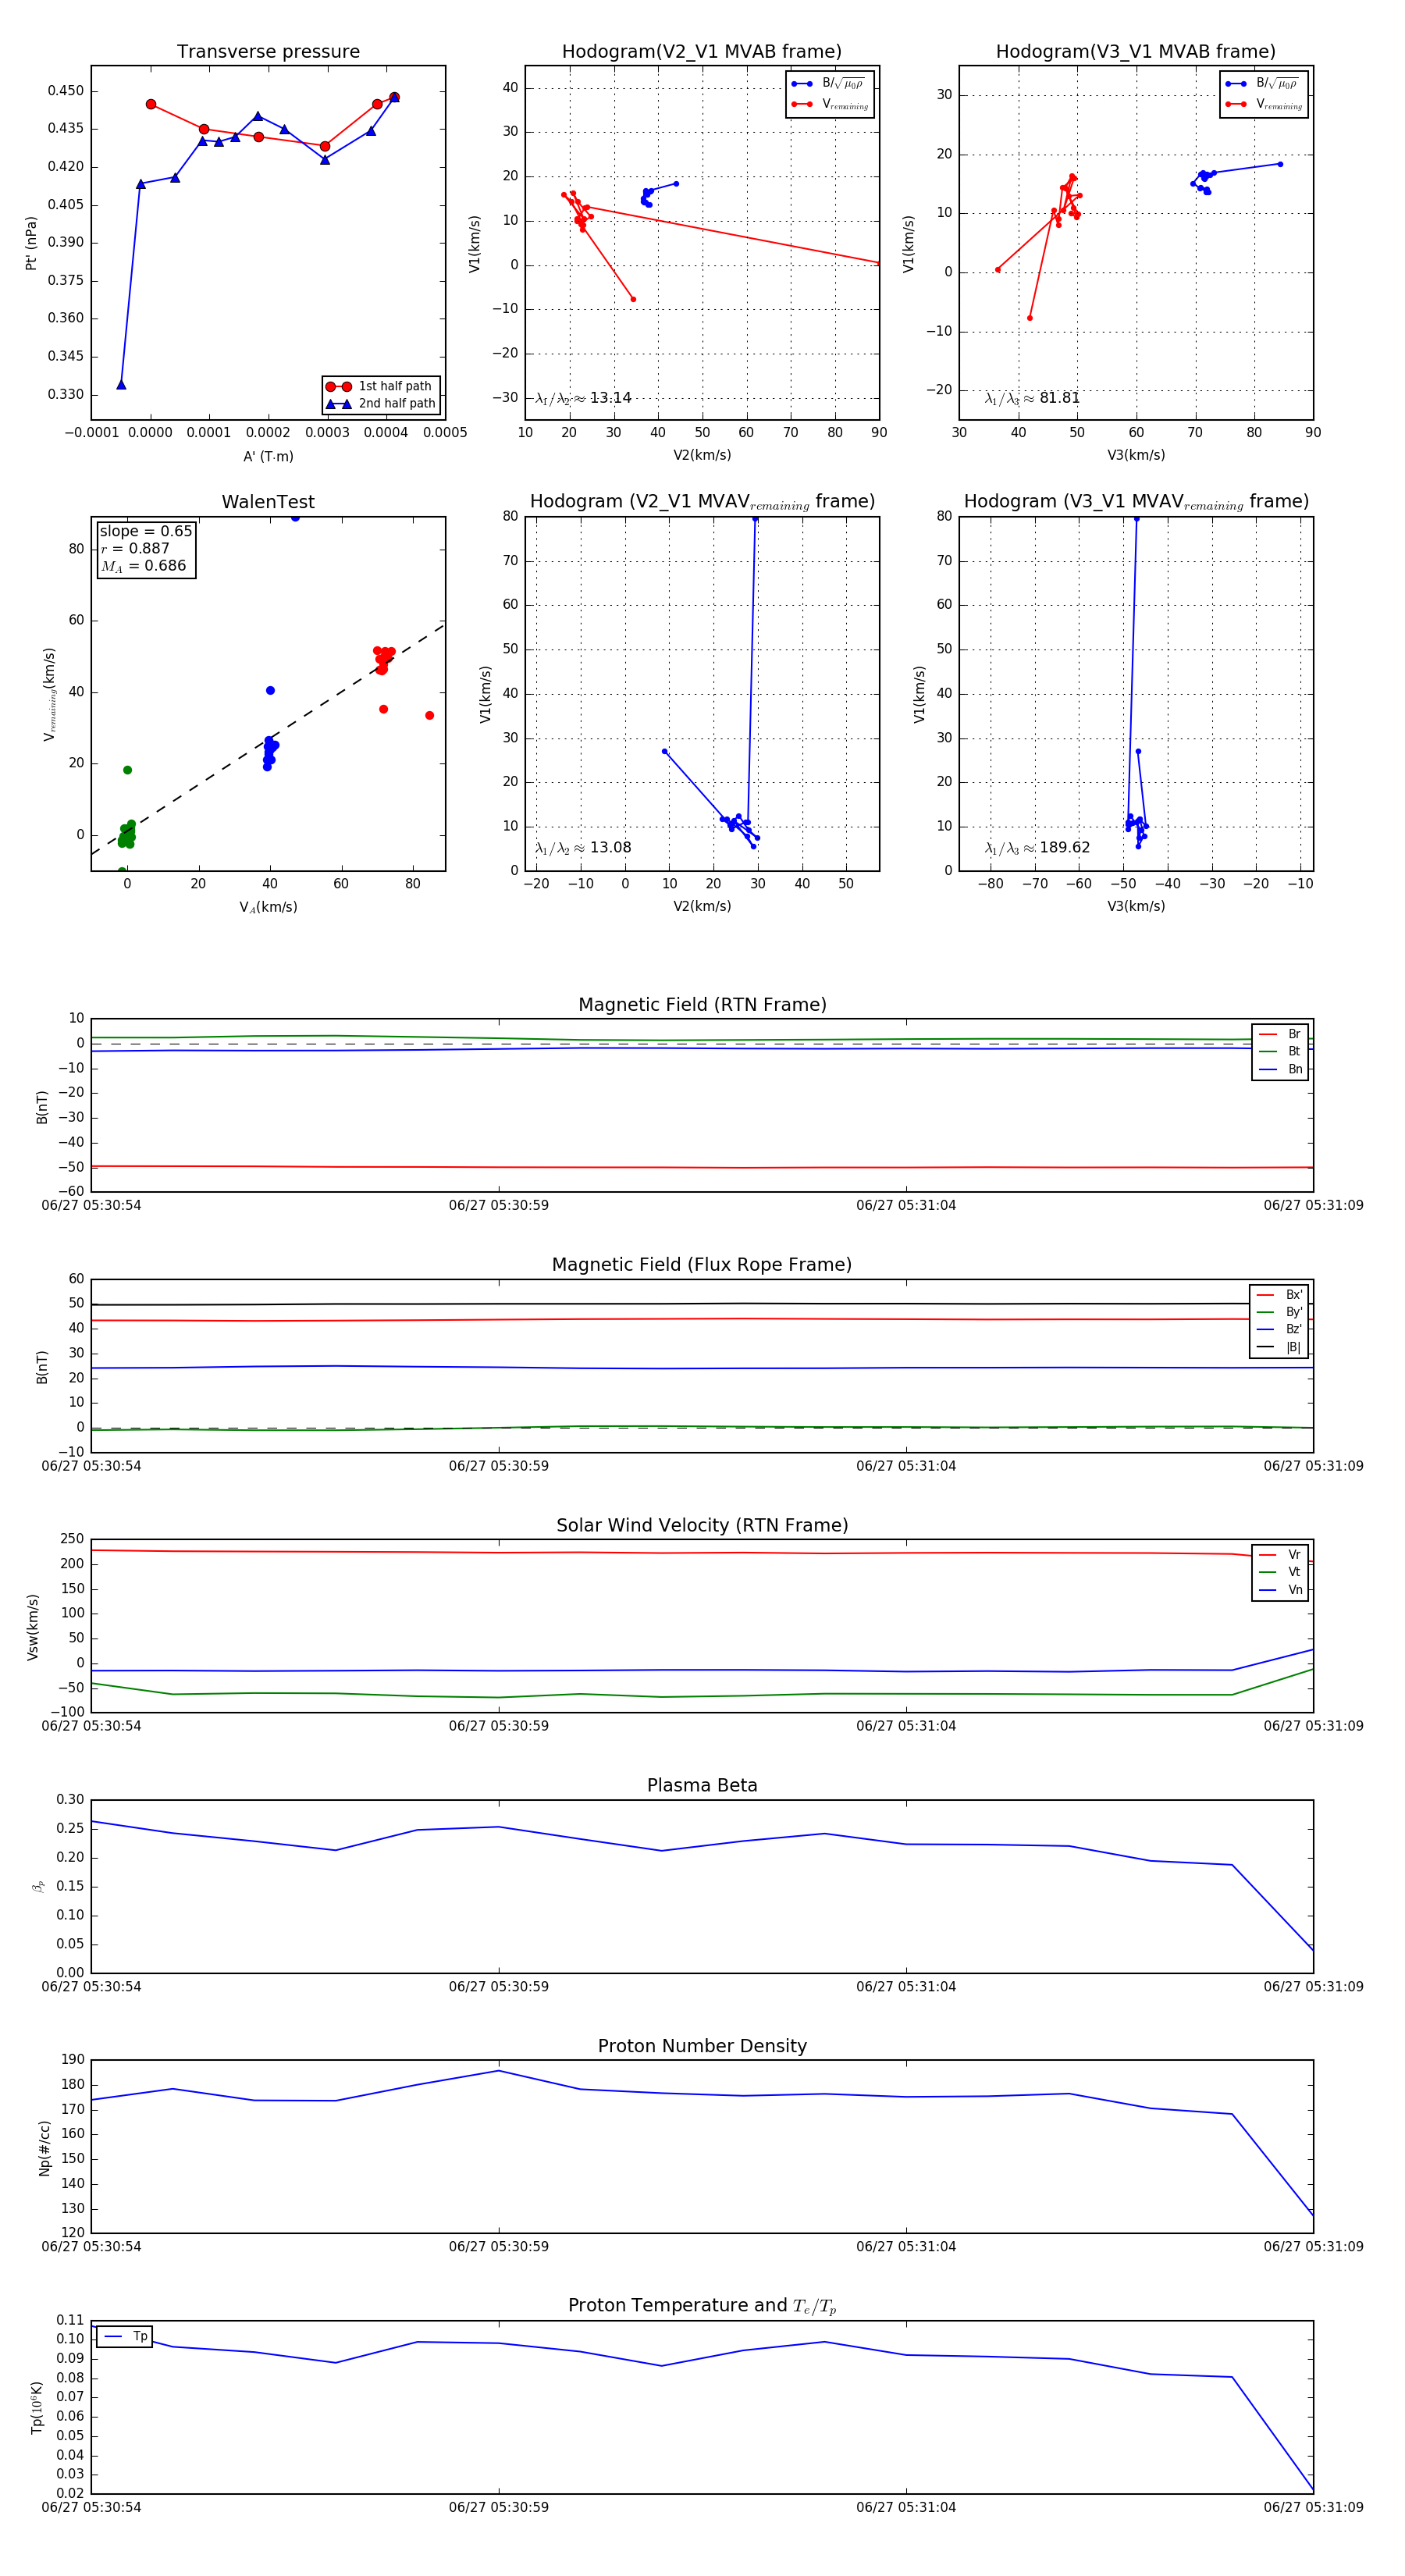The image size is (1405, 2576).
Task: Click the 05:30:59 tick label under Plasma Beta
Action: pos(498,1987)
